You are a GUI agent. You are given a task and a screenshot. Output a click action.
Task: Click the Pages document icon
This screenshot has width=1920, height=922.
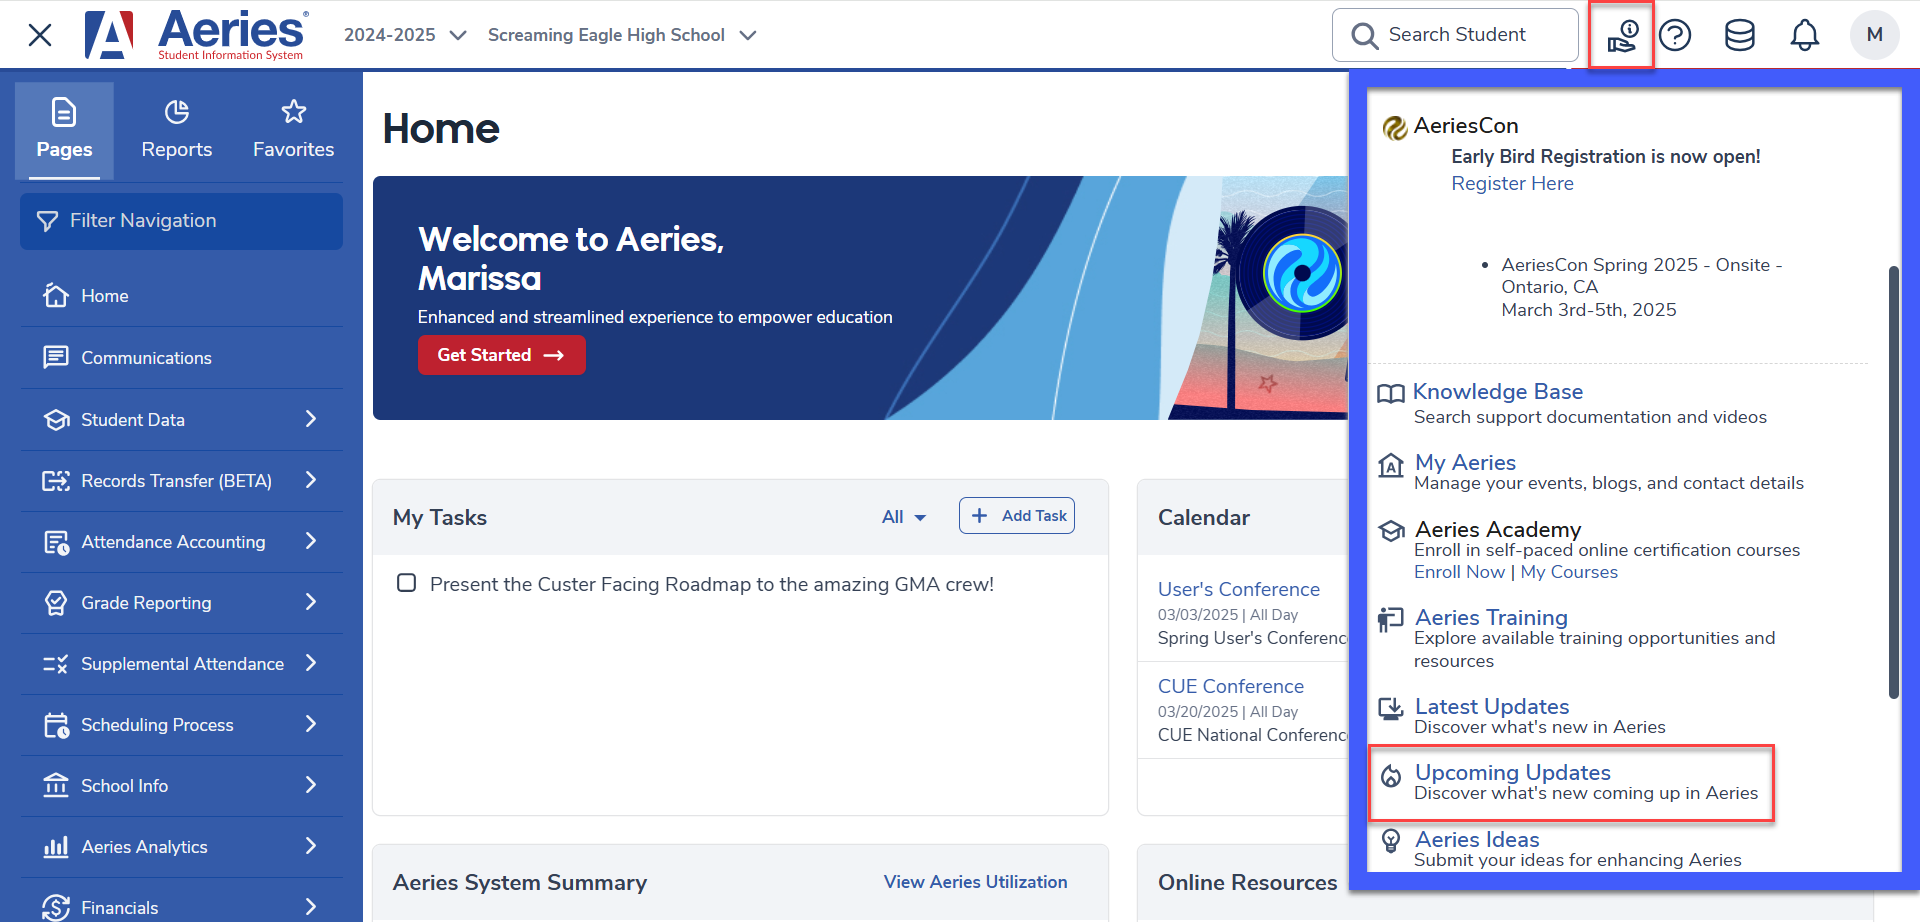click(x=64, y=112)
